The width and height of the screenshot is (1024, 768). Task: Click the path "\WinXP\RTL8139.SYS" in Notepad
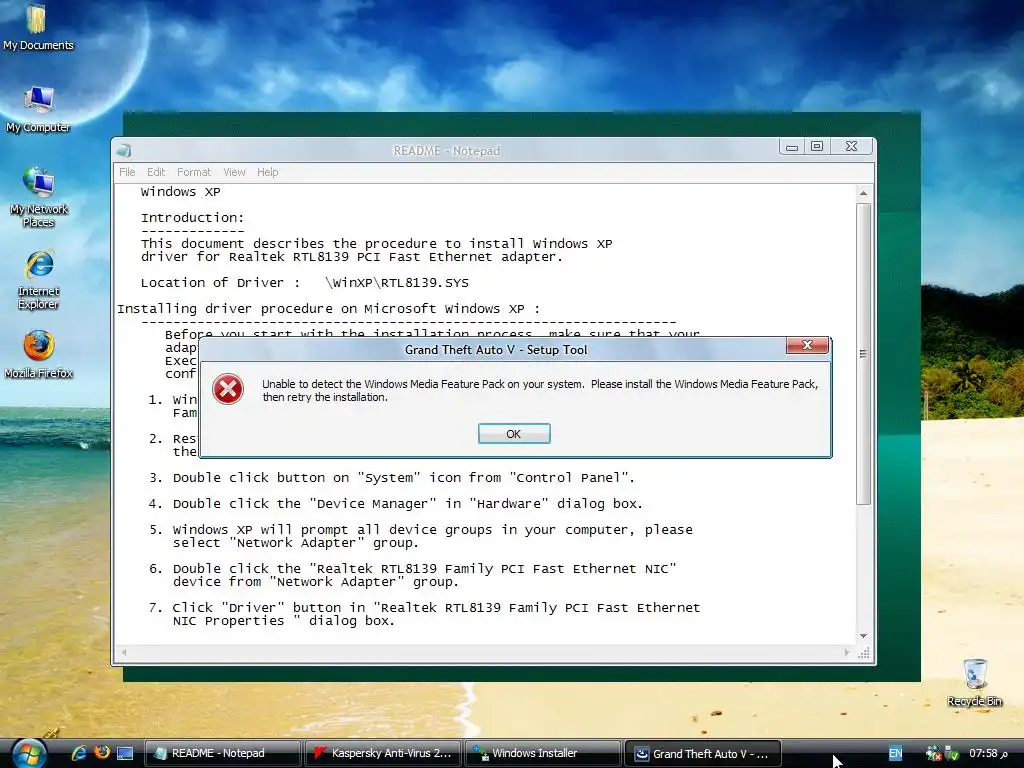(397, 283)
